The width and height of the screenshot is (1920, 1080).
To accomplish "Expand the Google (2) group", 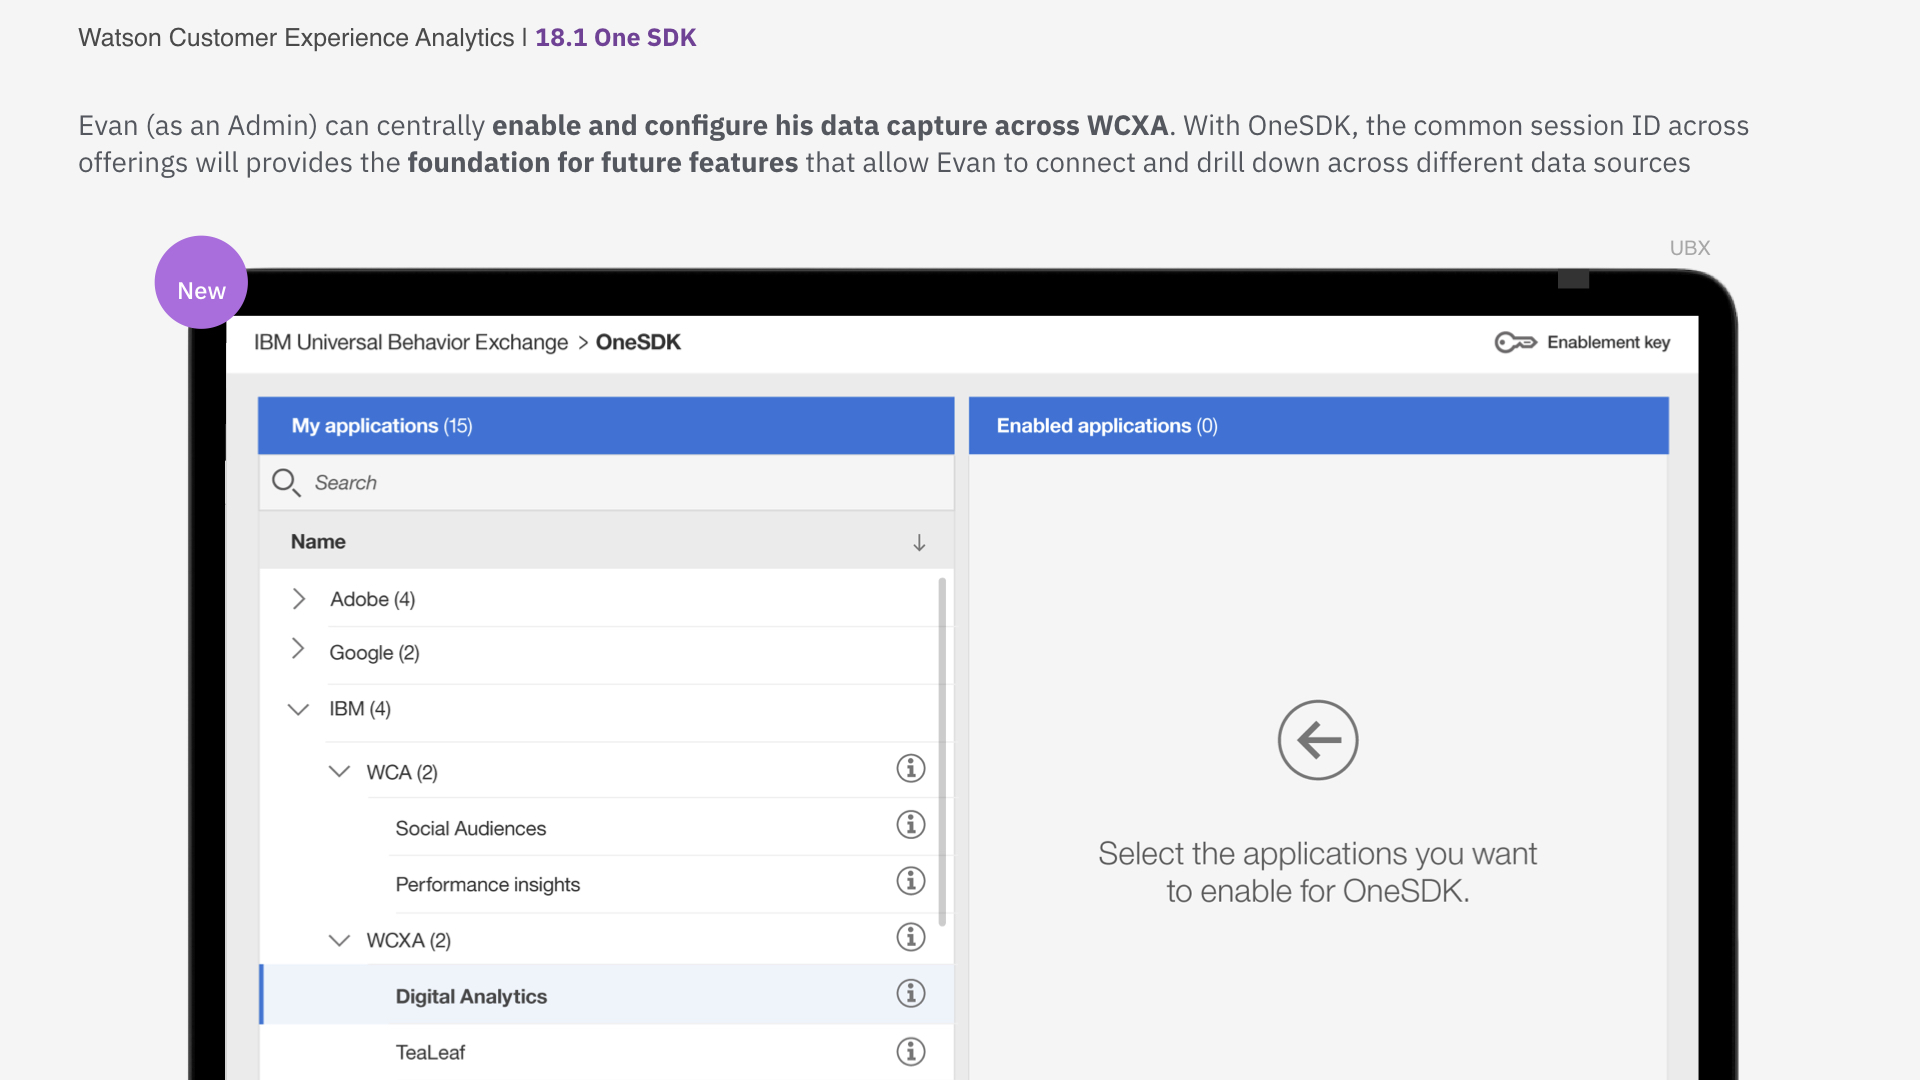I will (x=298, y=649).
